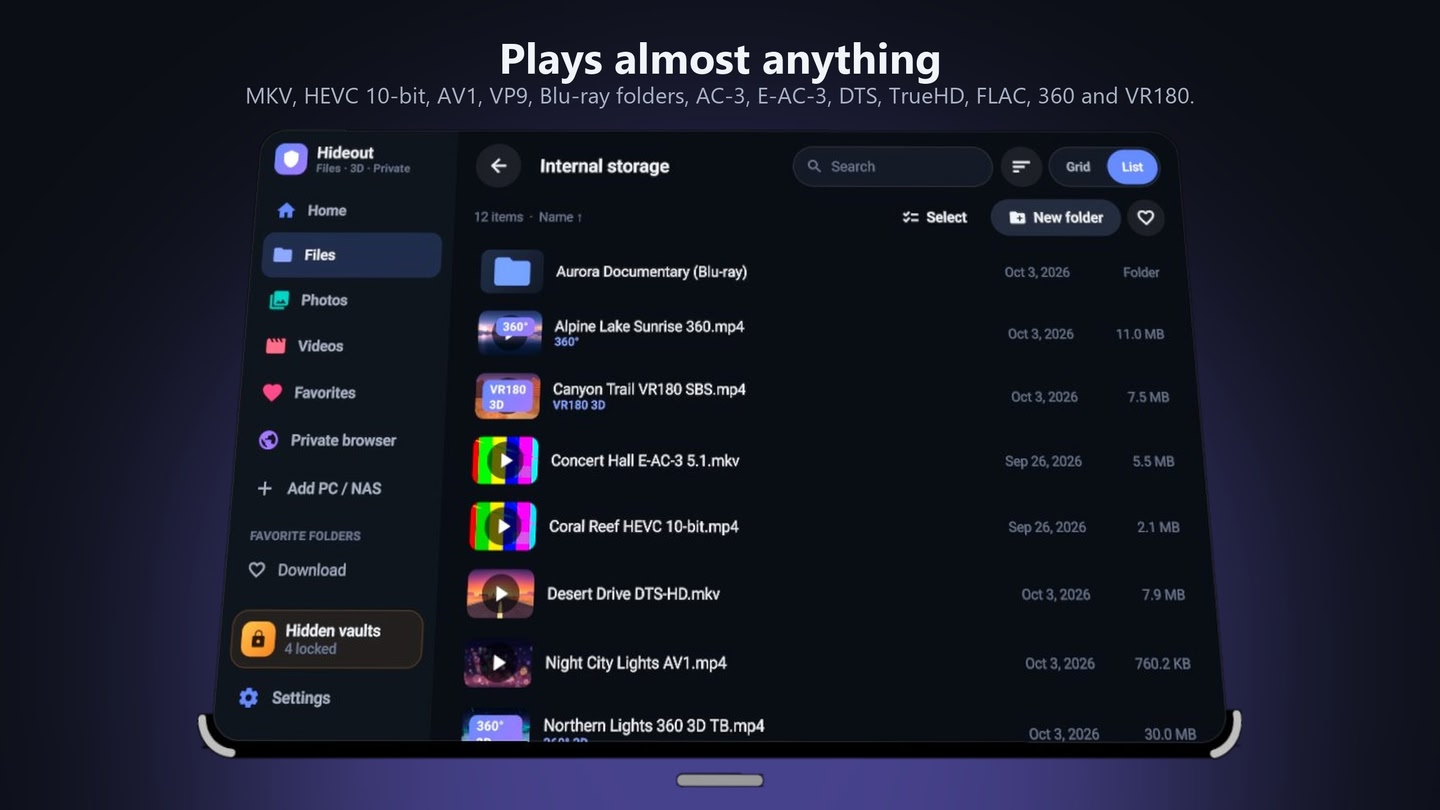
Task: Click the Photos icon in sidebar
Action: [280, 300]
